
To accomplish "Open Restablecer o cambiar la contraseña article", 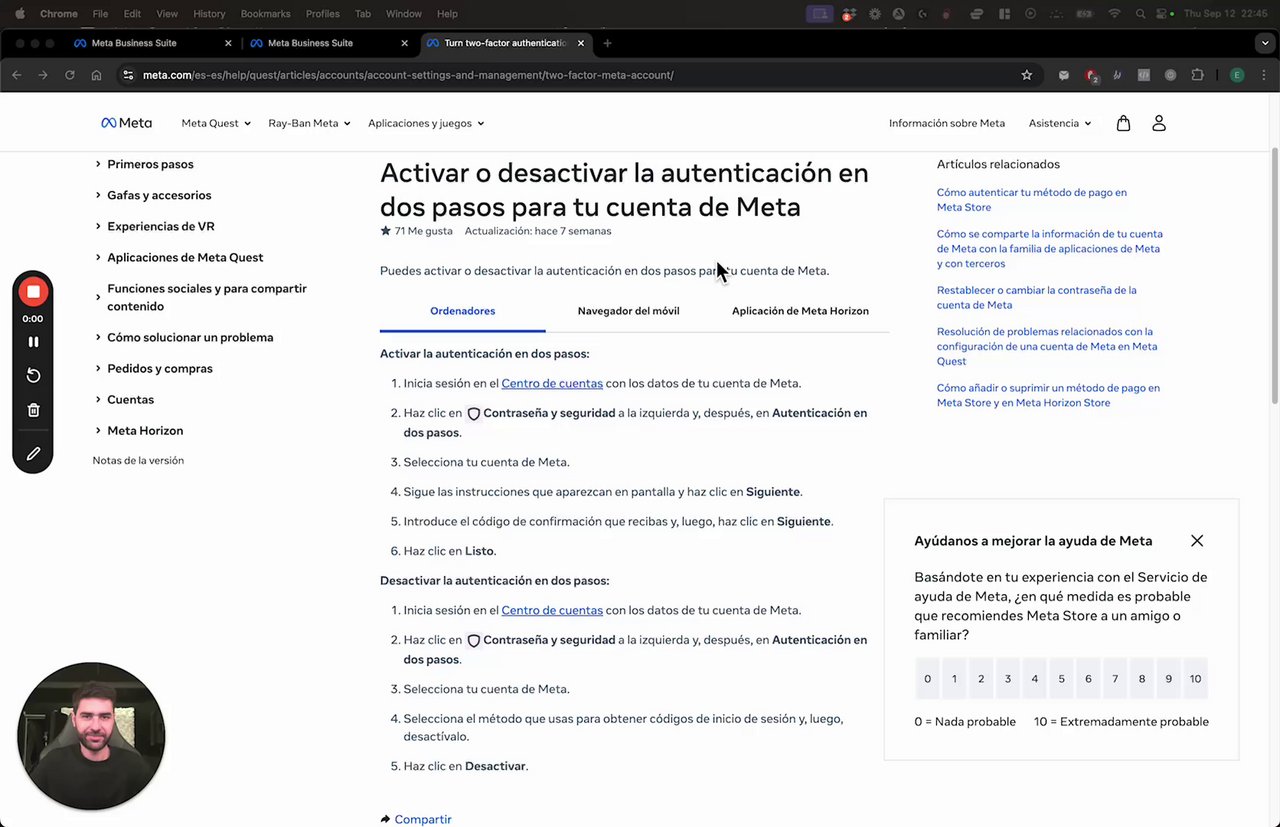I will coord(1037,297).
